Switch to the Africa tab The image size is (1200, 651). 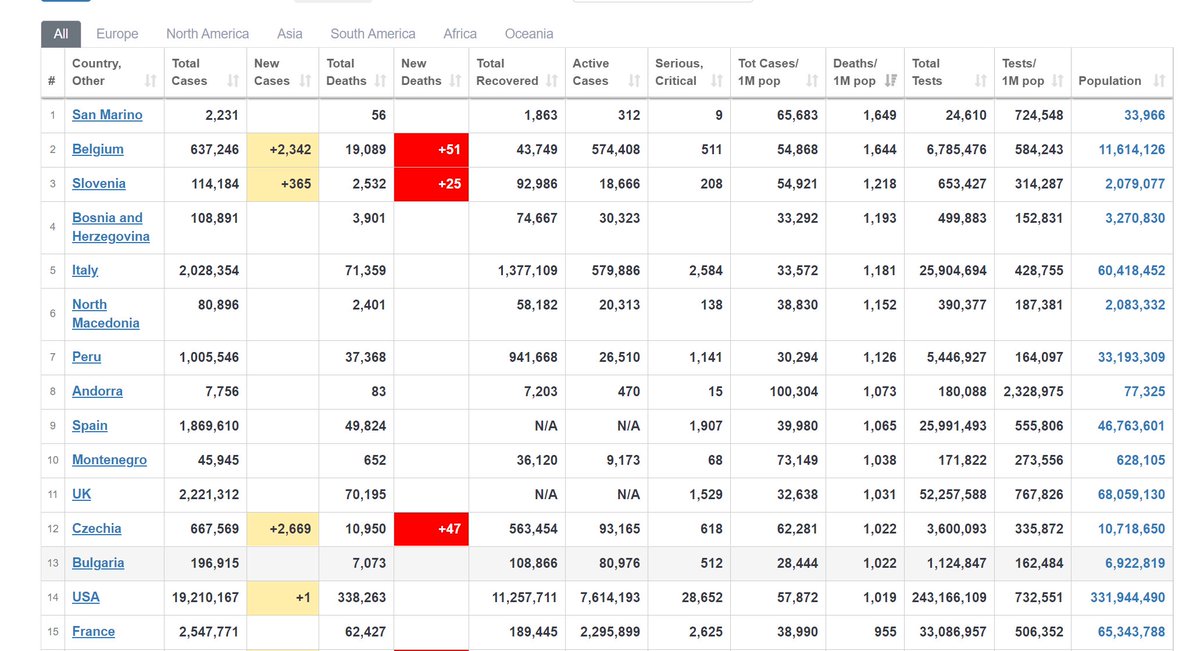pos(460,34)
